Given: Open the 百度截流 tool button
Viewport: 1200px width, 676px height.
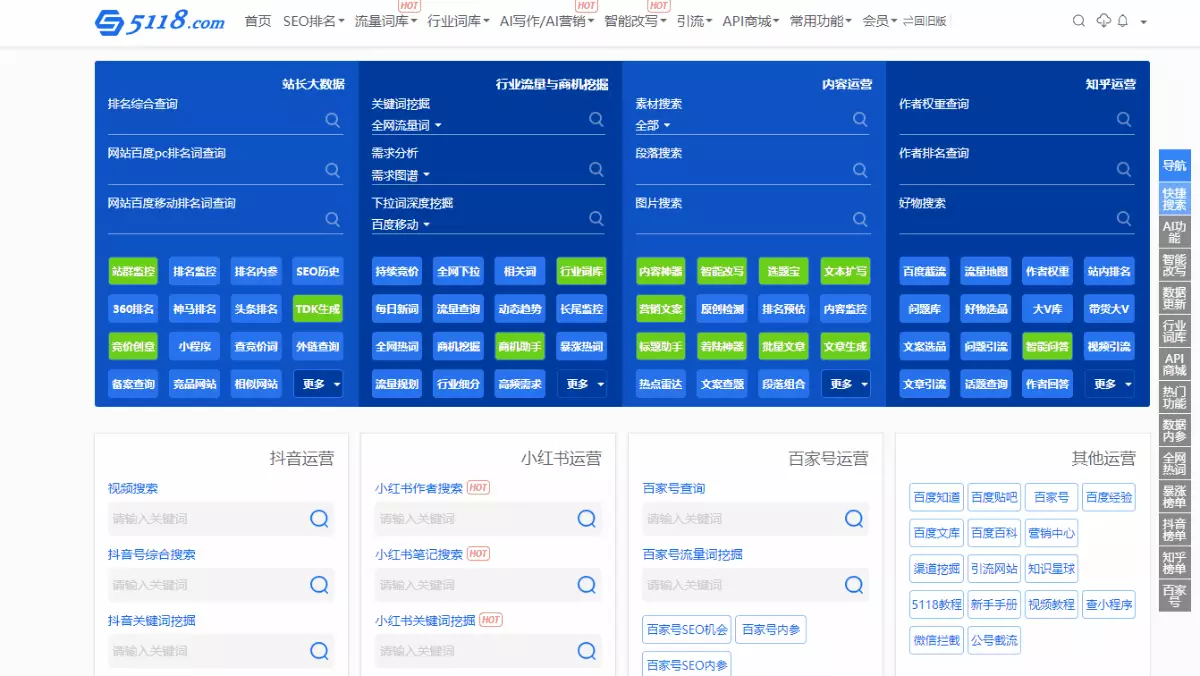Looking at the screenshot, I should (x=924, y=271).
